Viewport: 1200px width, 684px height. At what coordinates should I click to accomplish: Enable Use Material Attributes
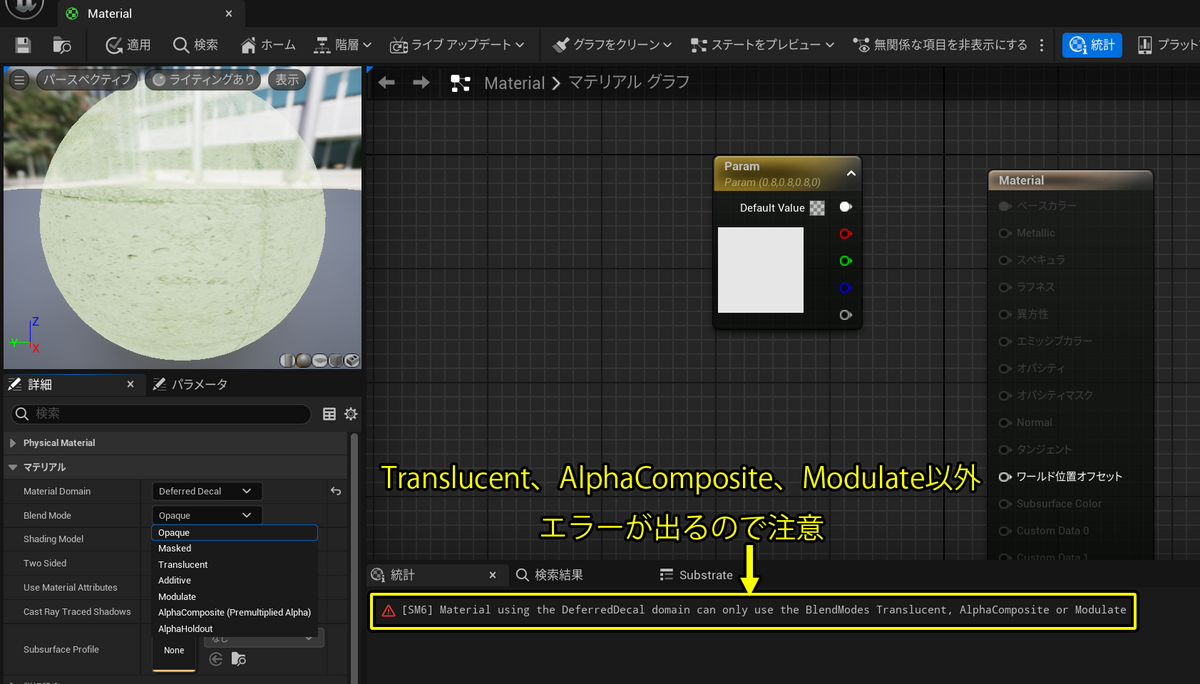click(x=160, y=587)
